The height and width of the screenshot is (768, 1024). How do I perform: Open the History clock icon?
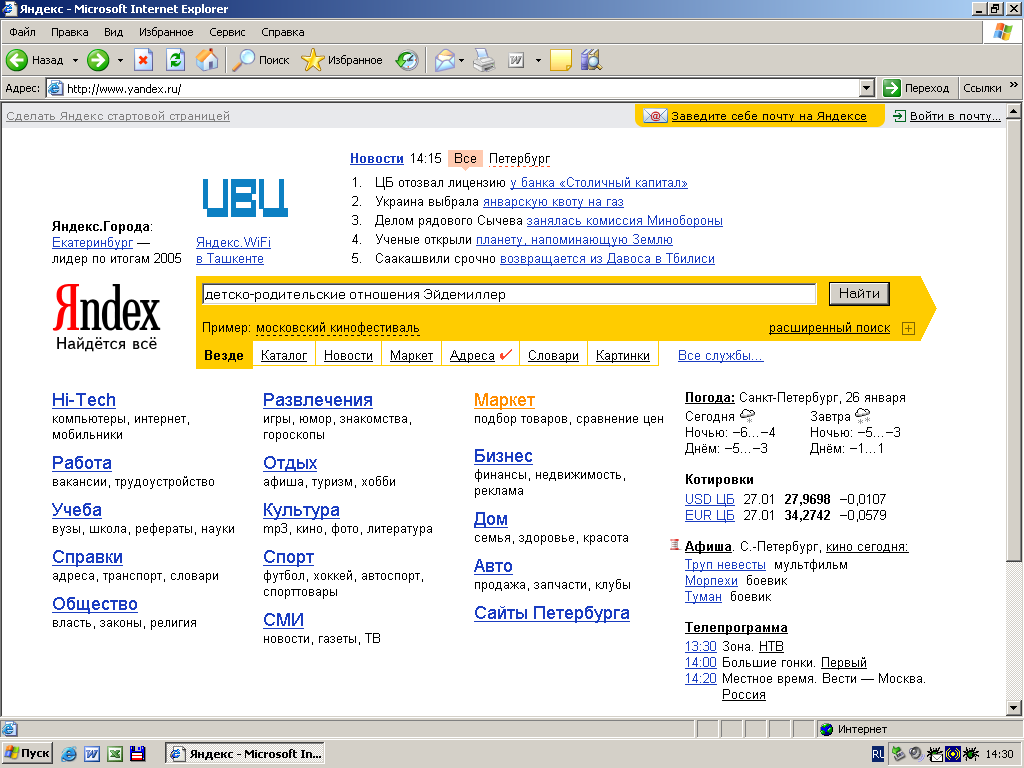coord(407,61)
